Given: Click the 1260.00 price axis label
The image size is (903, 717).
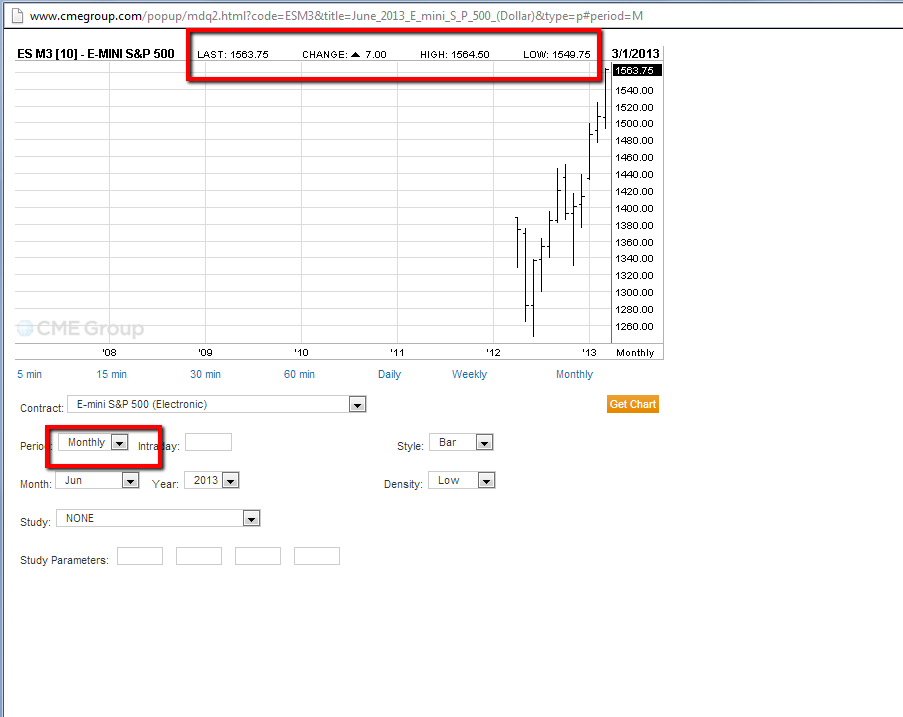Looking at the screenshot, I should click(x=634, y=327).
